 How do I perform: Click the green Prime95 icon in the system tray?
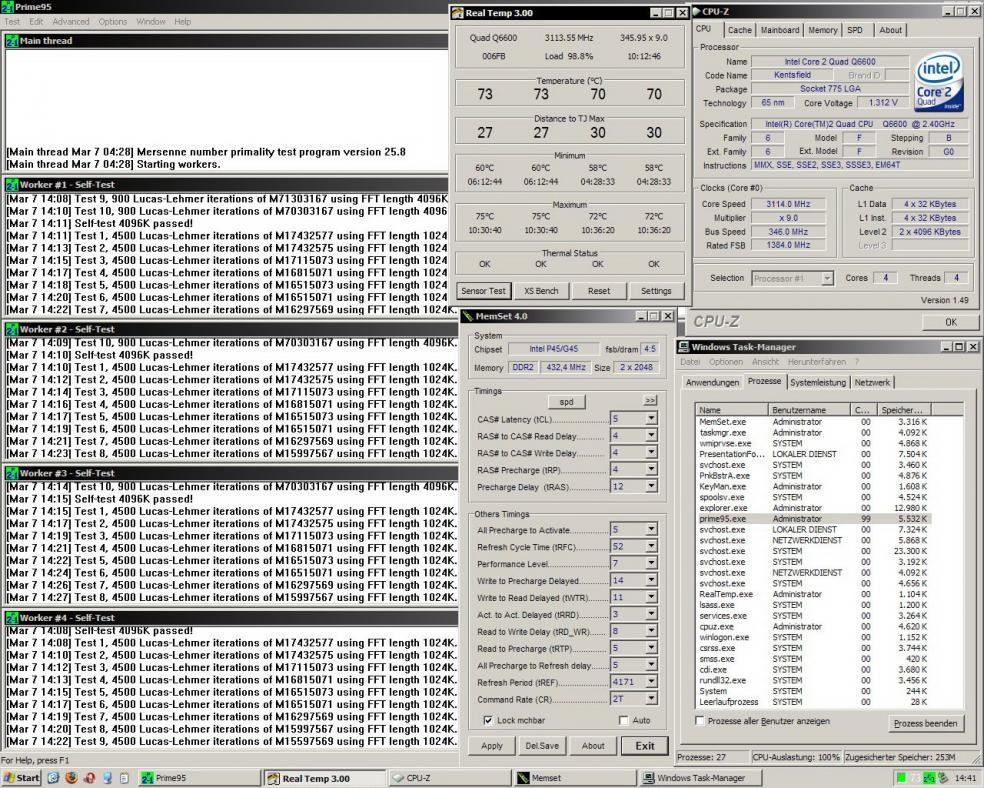click(929, 778)
